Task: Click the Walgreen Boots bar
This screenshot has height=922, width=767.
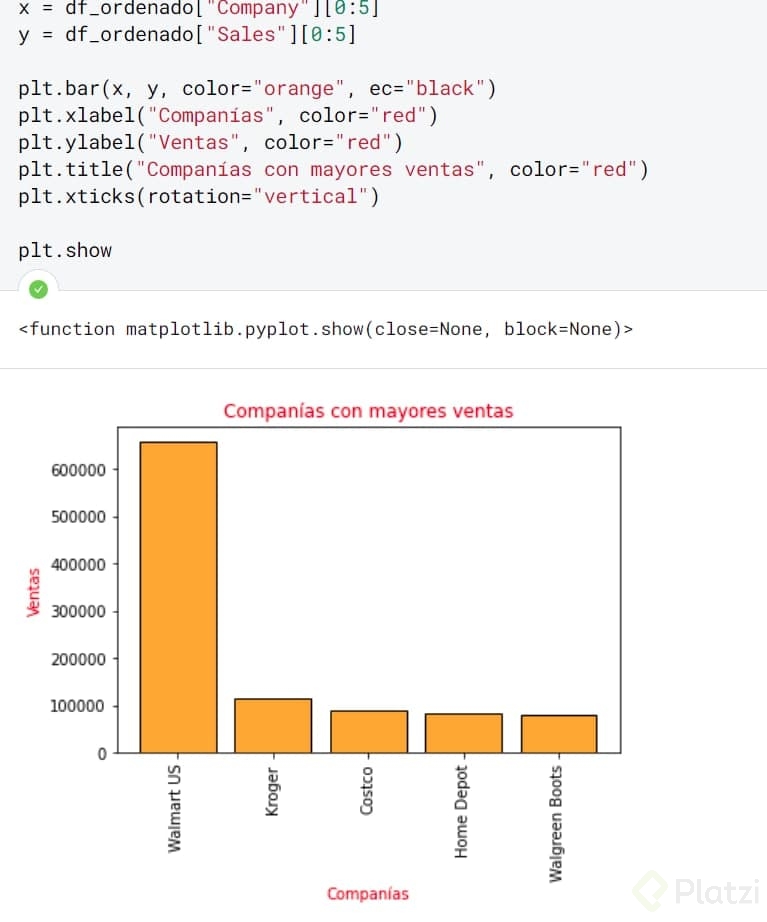Action: (559, 734)
